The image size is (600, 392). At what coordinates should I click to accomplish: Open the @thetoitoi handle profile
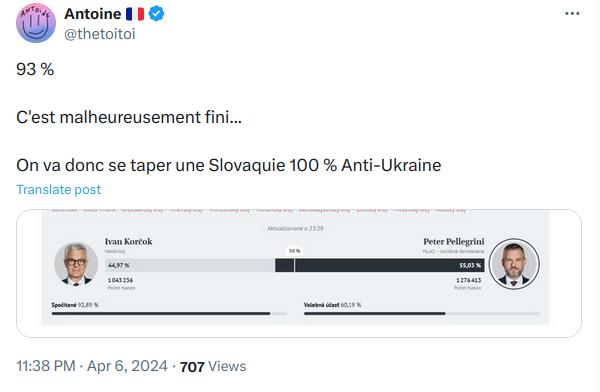pyautogui.click(x=99, y=34)
